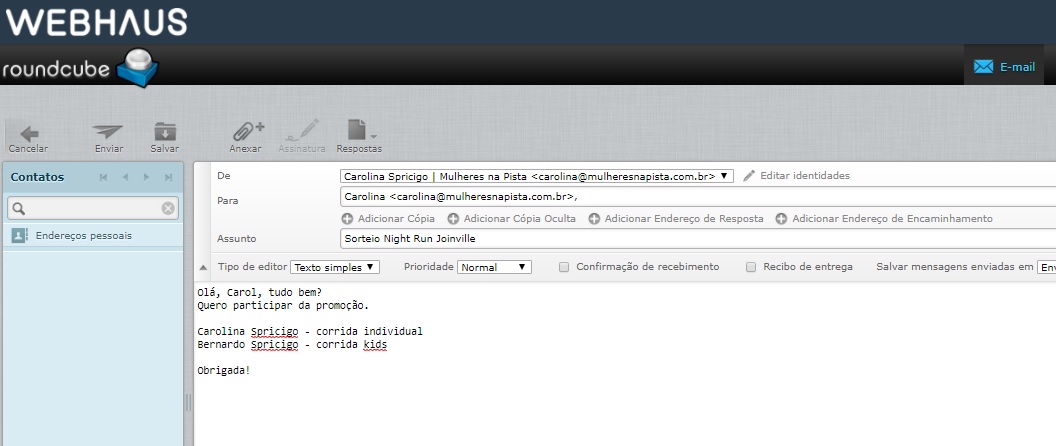Open the Tipo de editor dropdown
1056x446 pixels.
pyautogui.click(x=335, y=267)
